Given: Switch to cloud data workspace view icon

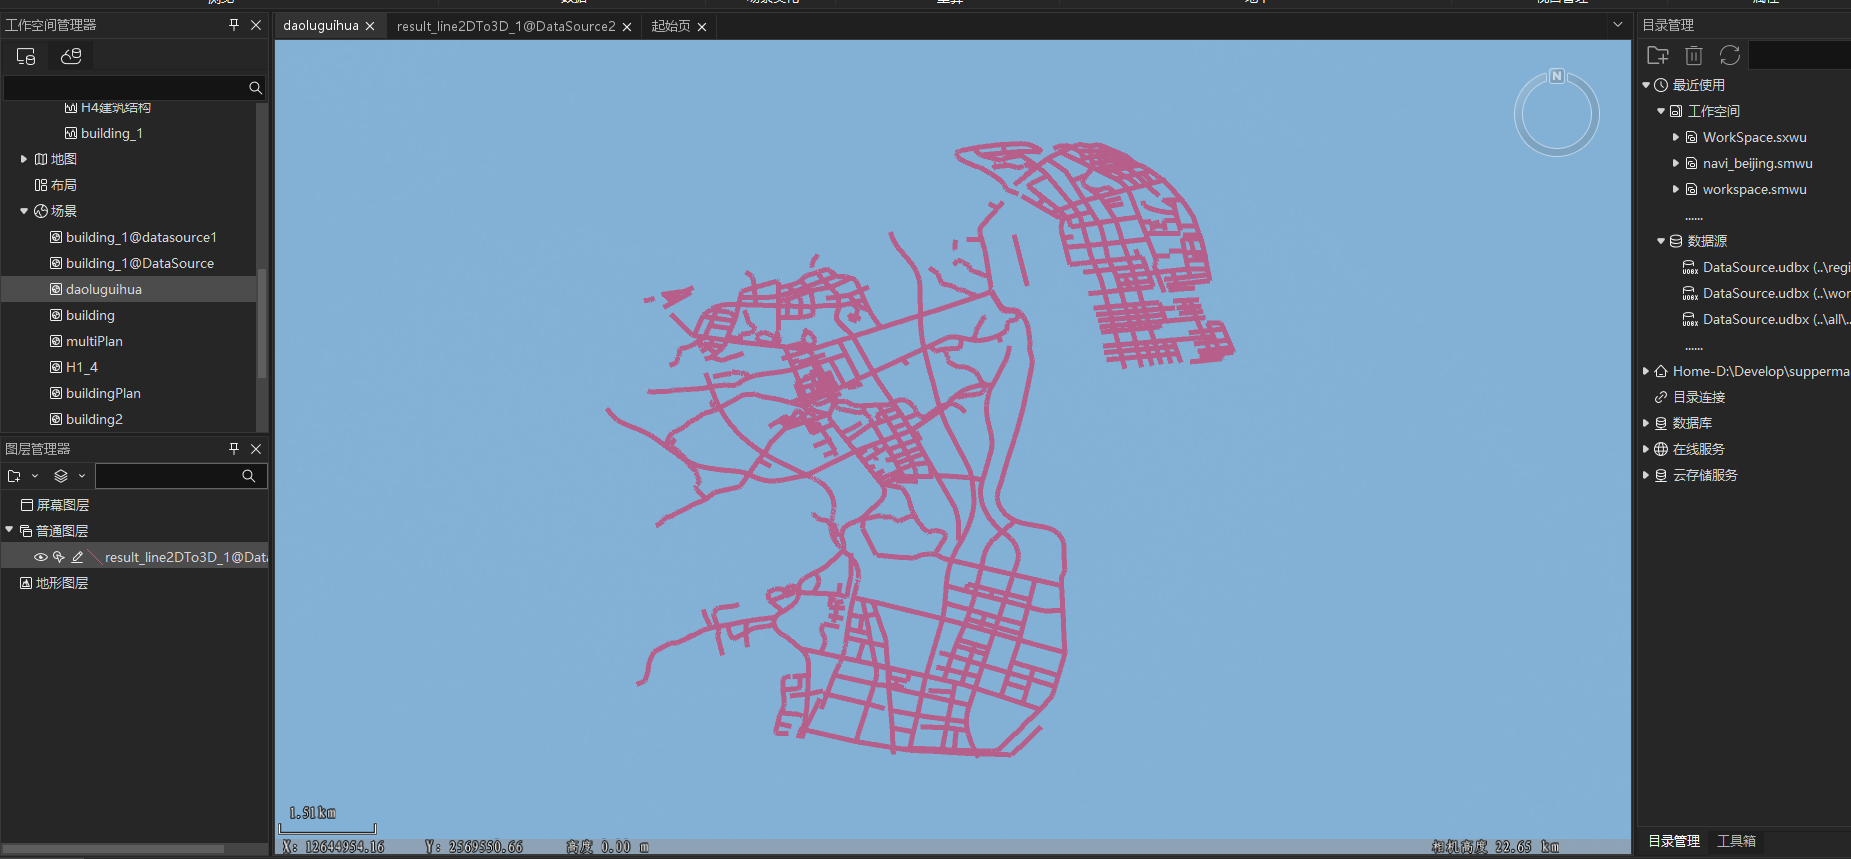Looking at the screenshot, I should [71, 56].
